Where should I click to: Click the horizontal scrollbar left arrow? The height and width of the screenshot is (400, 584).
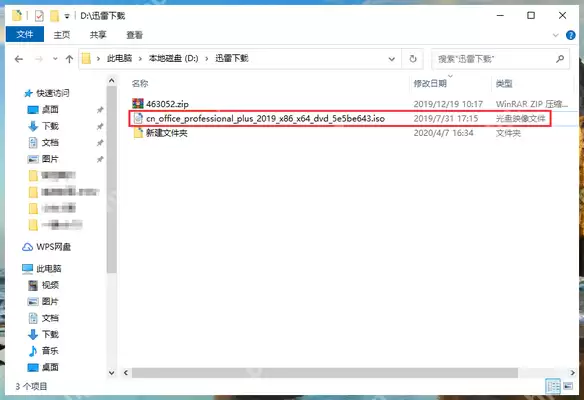tap(126, 372)
